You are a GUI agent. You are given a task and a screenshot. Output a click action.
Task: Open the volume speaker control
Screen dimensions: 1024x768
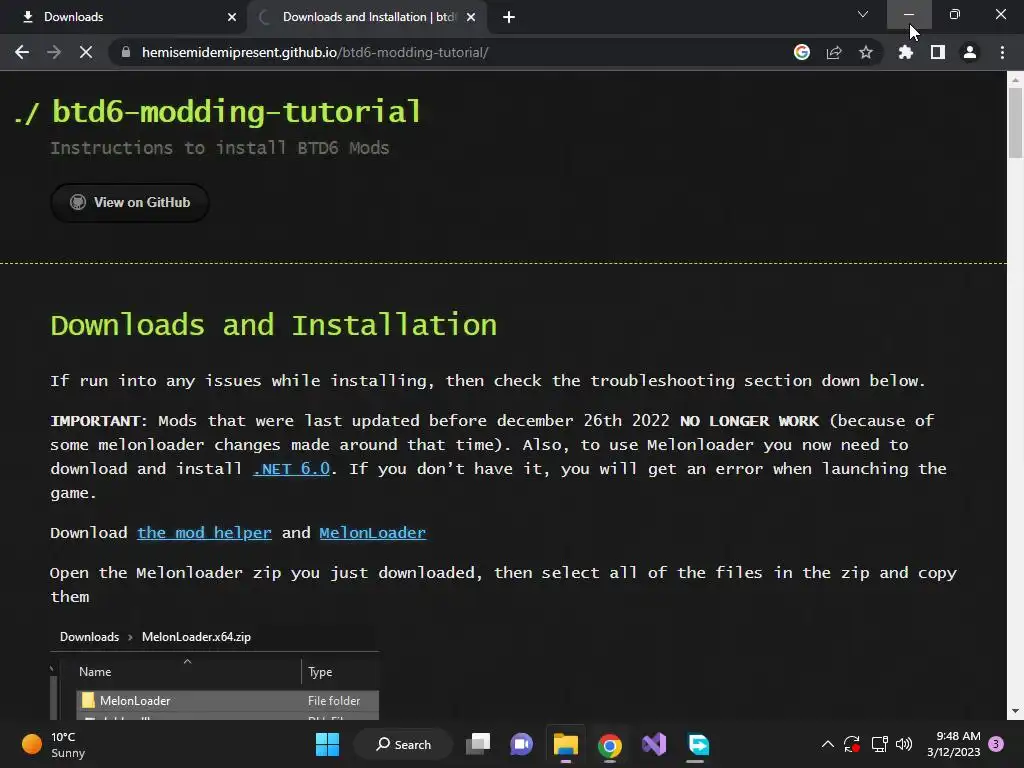pos(904,744)
